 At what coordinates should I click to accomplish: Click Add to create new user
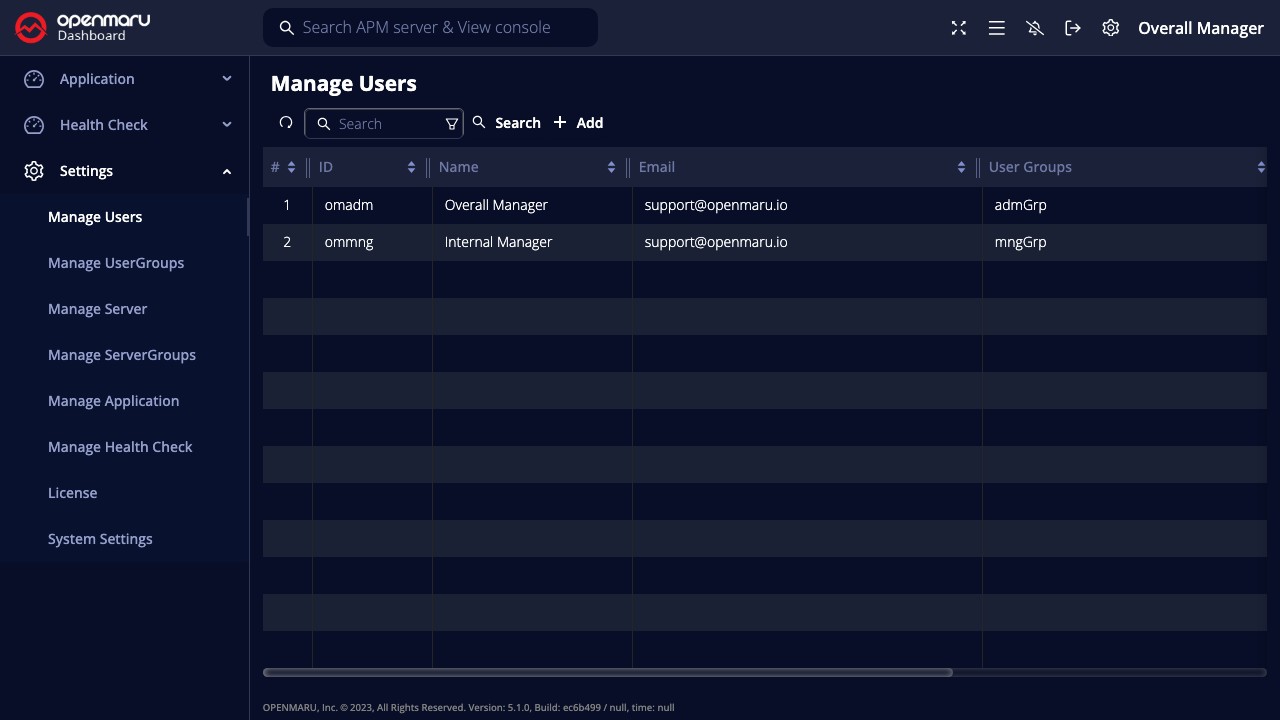pos(579,123)
